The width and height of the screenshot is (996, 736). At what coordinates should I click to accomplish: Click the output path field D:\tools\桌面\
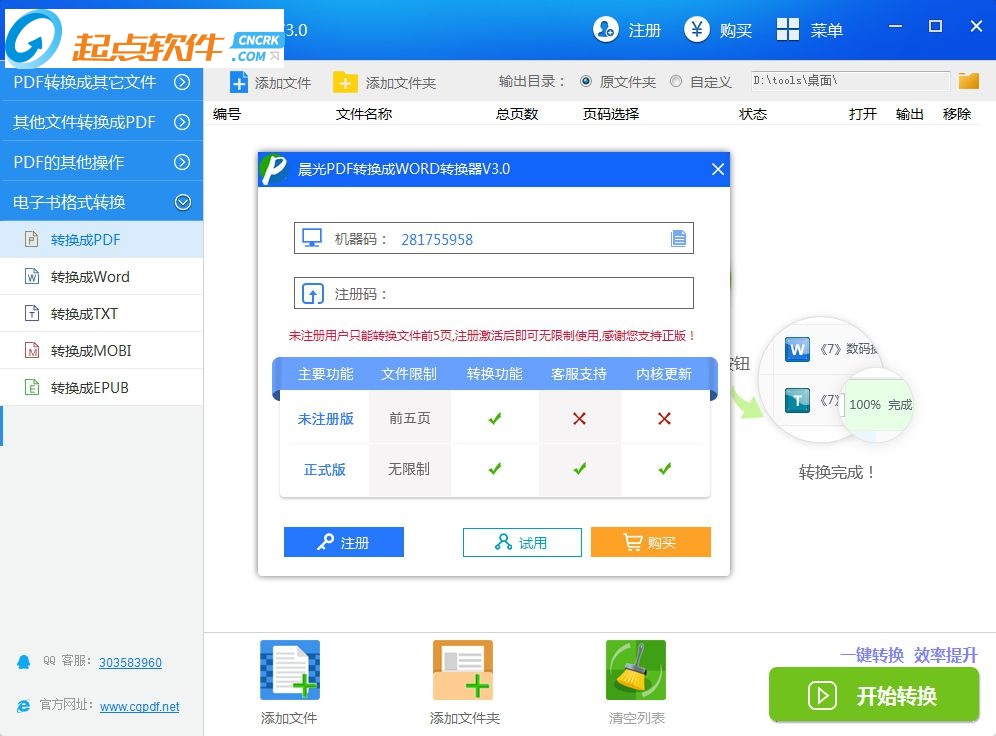(x=850, y=81)
